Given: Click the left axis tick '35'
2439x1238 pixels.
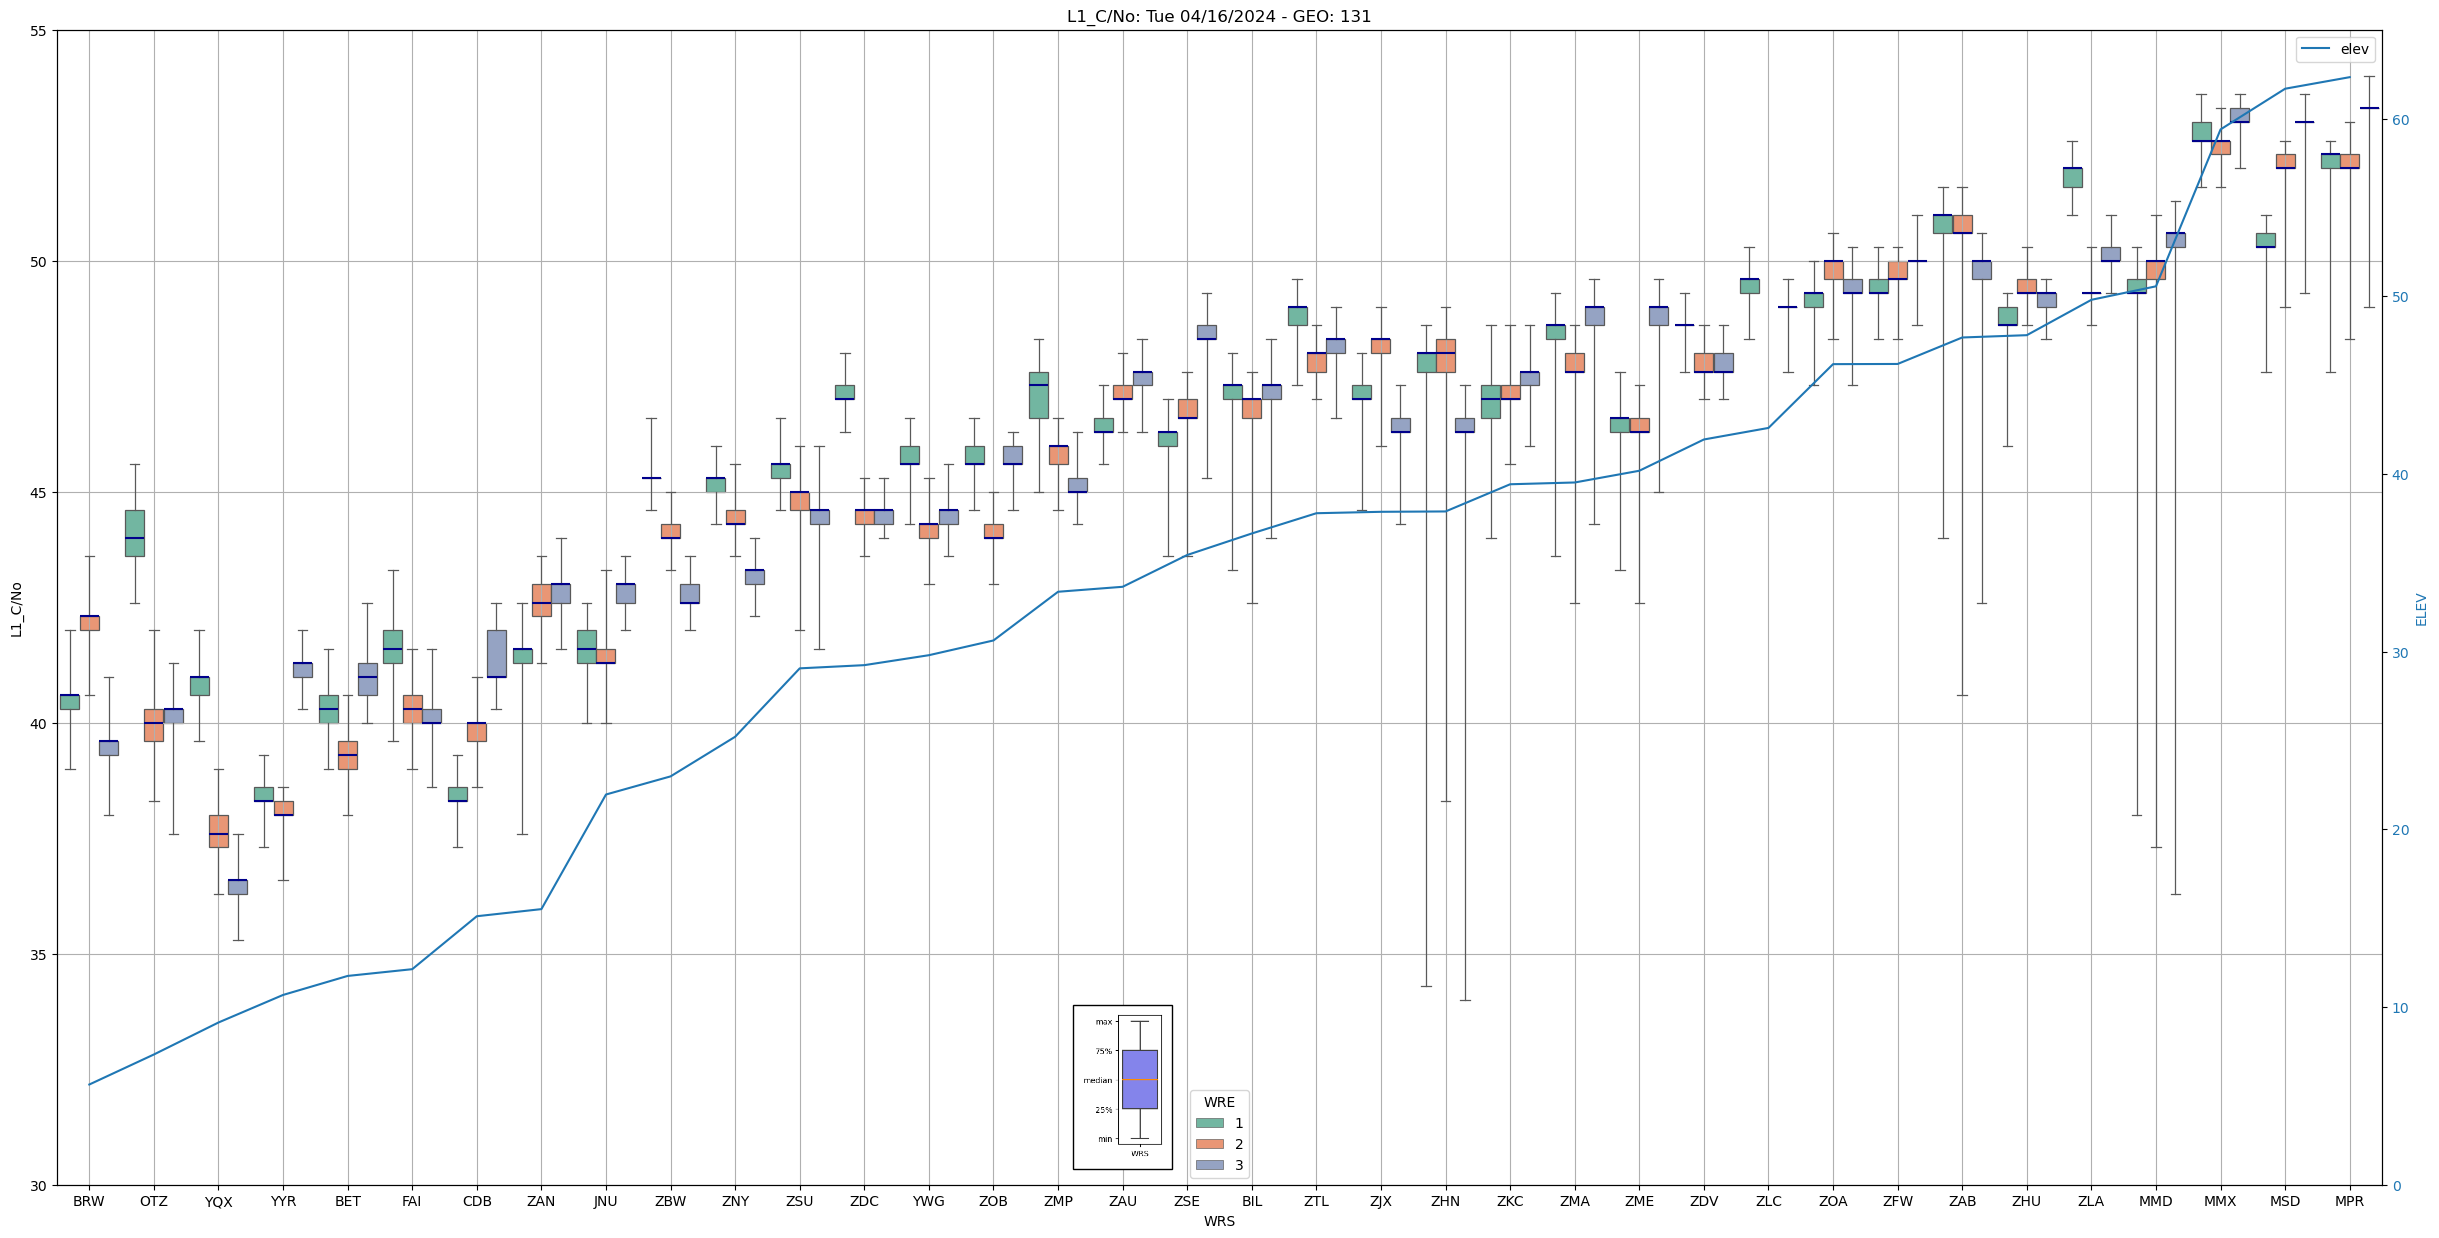Looking at the screenshot, I should click(x=39, y=955).
